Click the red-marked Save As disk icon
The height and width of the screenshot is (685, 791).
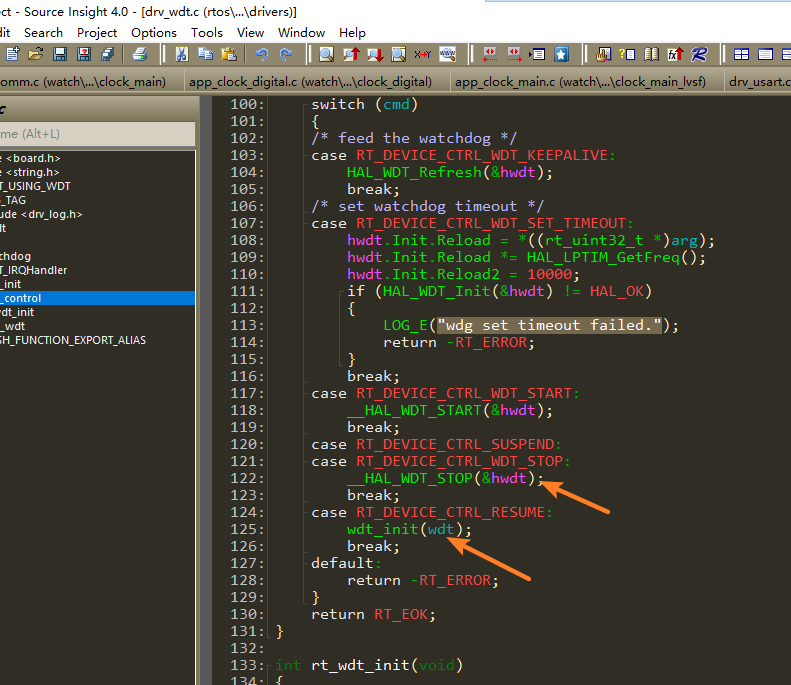click(84, 54)
